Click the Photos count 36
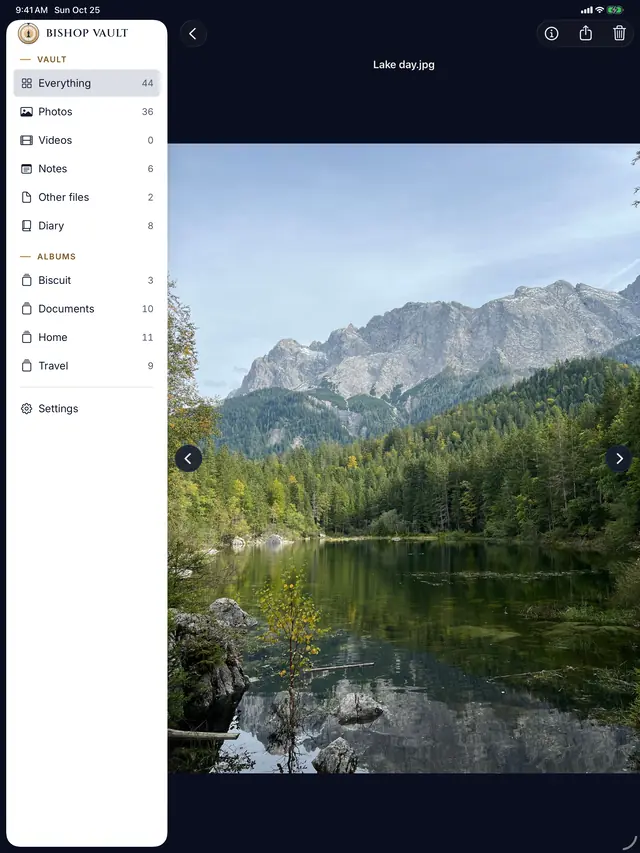 147,112
